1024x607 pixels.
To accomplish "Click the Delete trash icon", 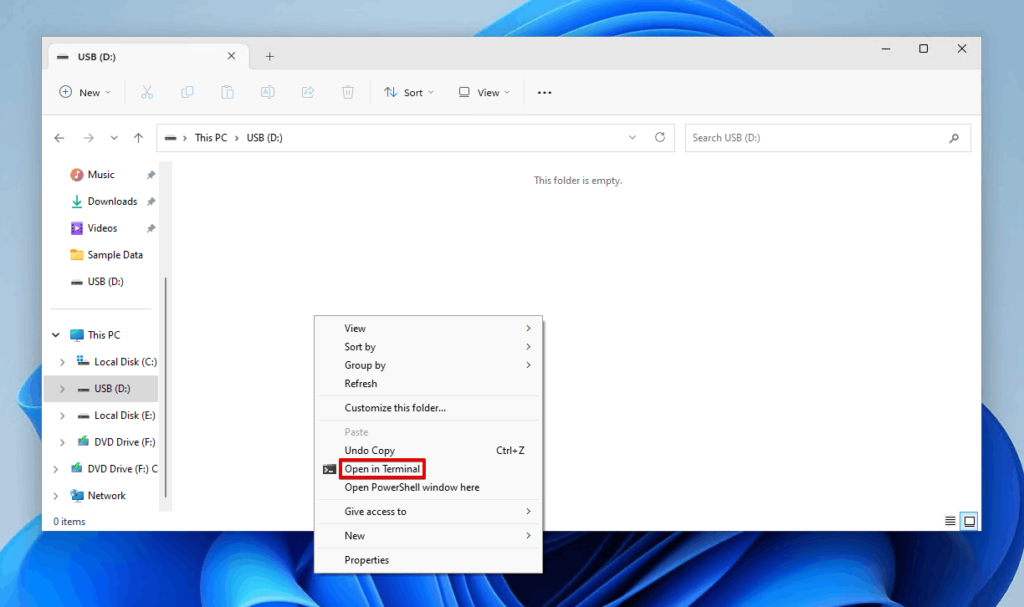I will (347, 92).
